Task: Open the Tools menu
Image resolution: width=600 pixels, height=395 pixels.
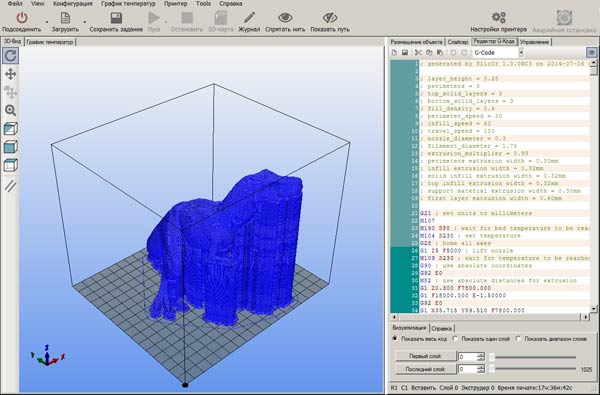Action: [203, 3]
